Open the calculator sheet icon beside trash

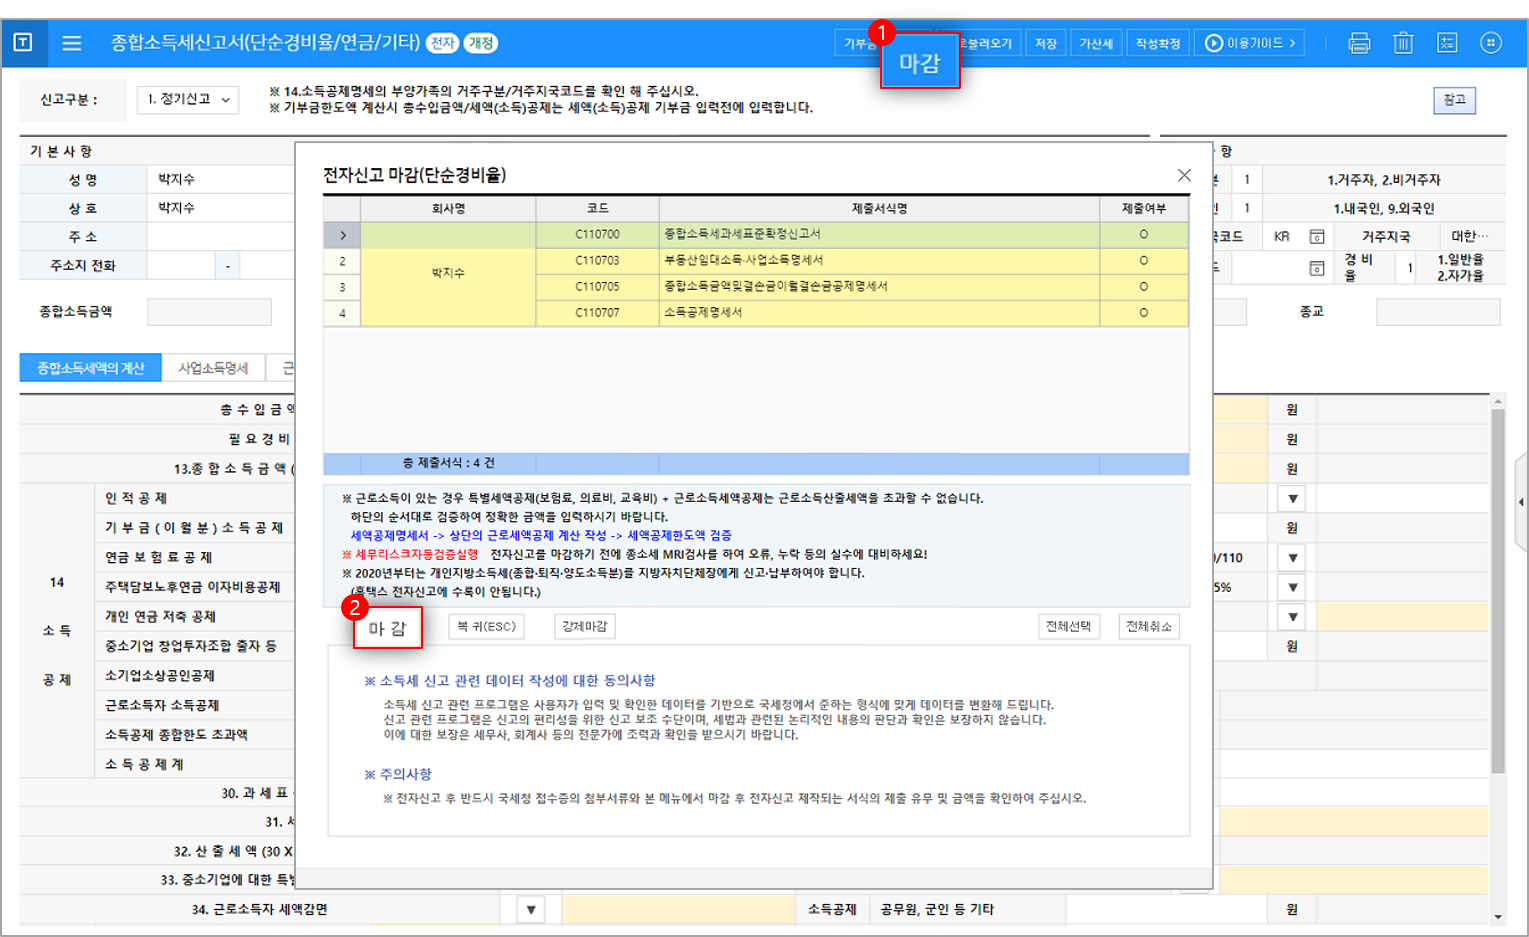tap(1447, 43)
